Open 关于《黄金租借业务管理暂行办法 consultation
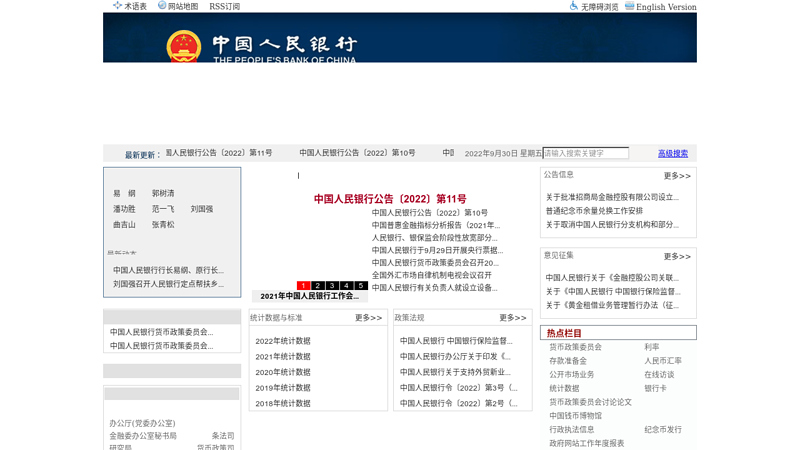Viewport: 800px width, 450px height. click(x=612, y=306)
